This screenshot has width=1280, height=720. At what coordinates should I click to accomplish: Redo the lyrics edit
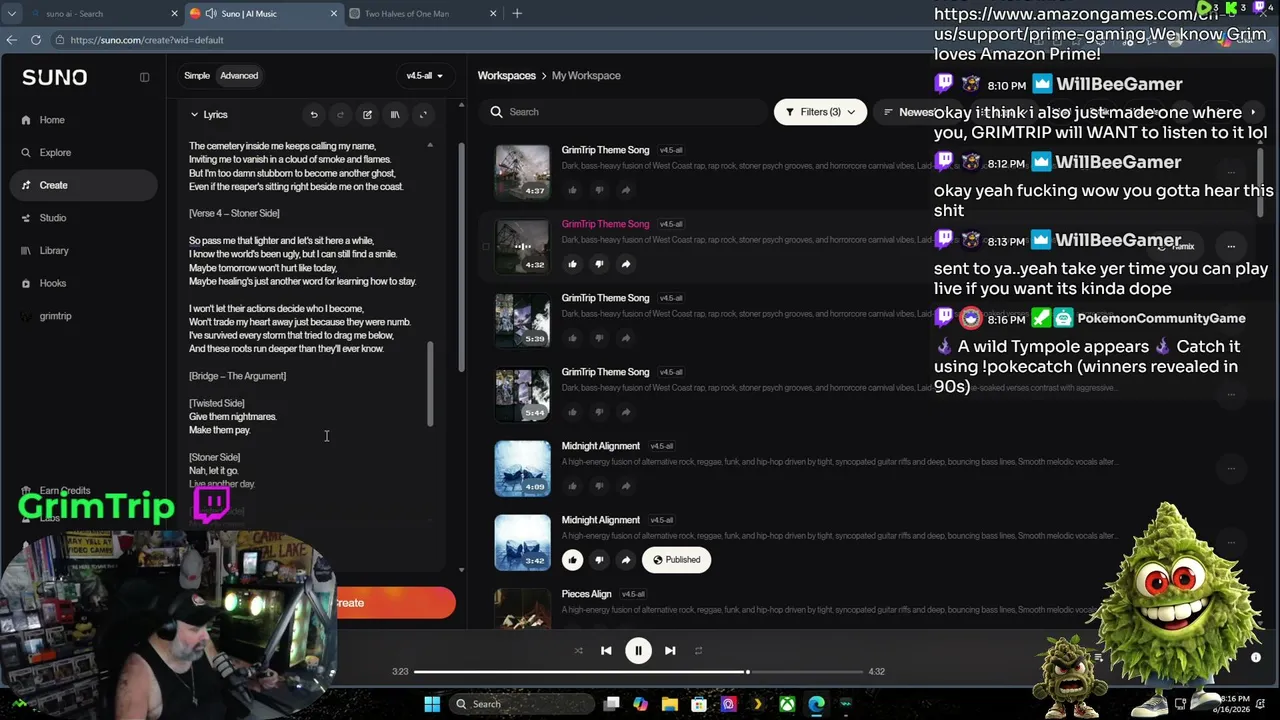point(340,115)
